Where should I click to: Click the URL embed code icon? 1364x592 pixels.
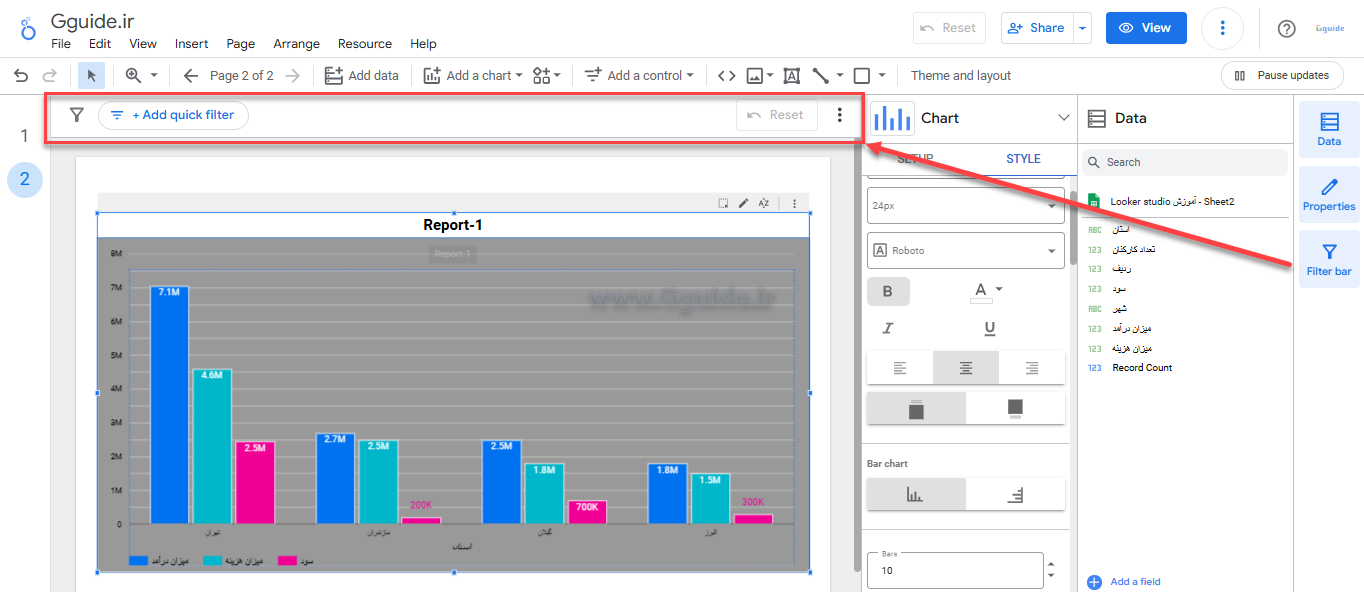[x=727, y=76]
